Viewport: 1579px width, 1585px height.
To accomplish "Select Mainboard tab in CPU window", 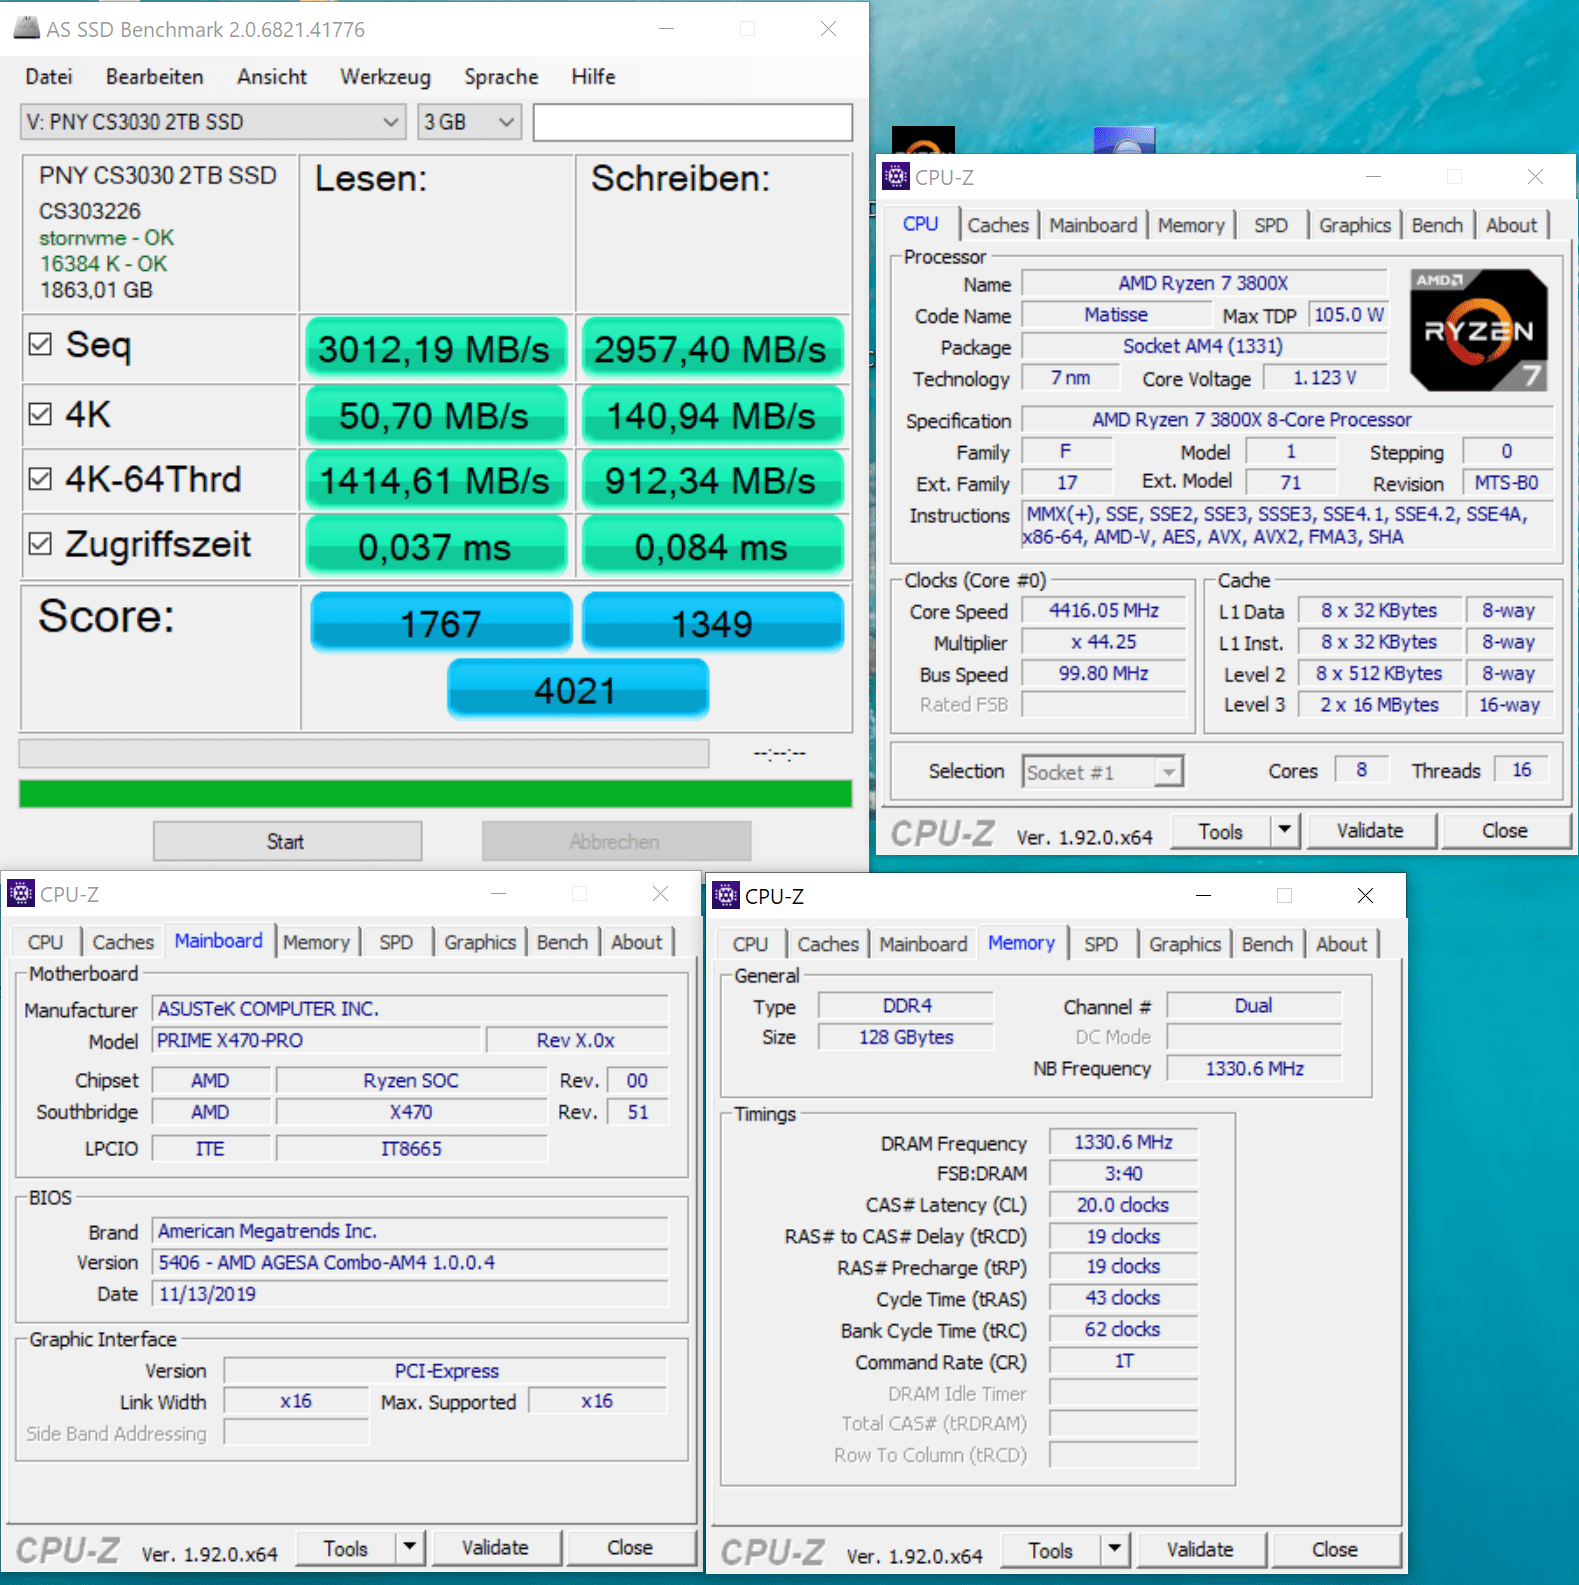I will [x=1093, y=225].
